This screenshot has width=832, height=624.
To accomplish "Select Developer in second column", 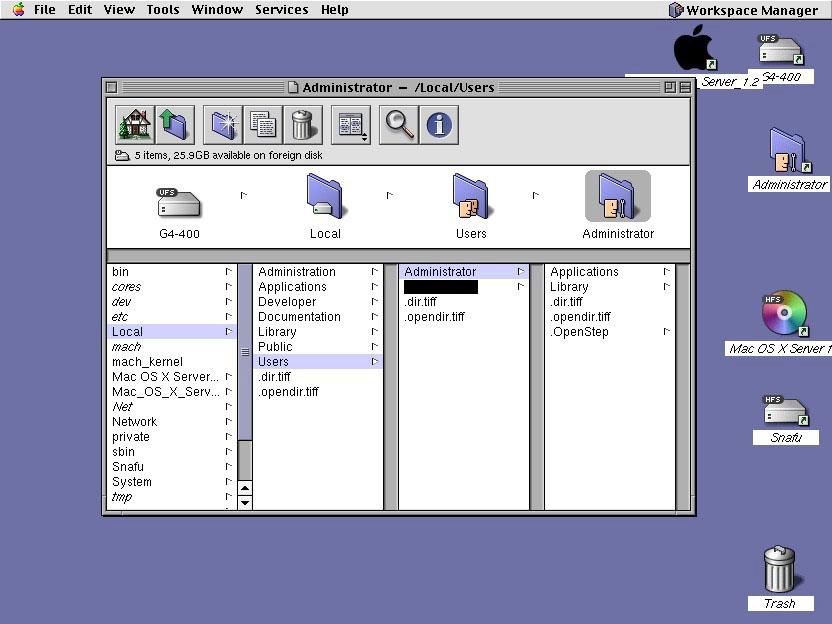I will [x=318, y=302].
